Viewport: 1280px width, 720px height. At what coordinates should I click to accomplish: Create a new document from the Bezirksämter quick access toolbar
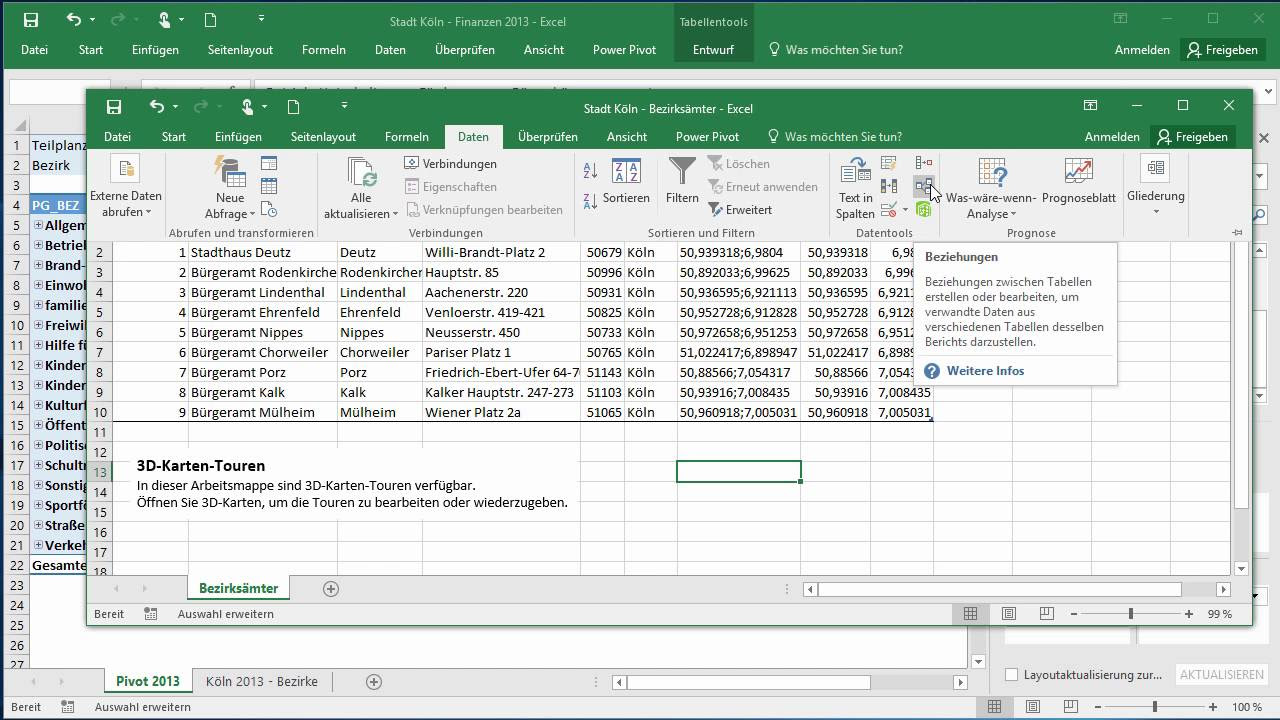[293, 107]
